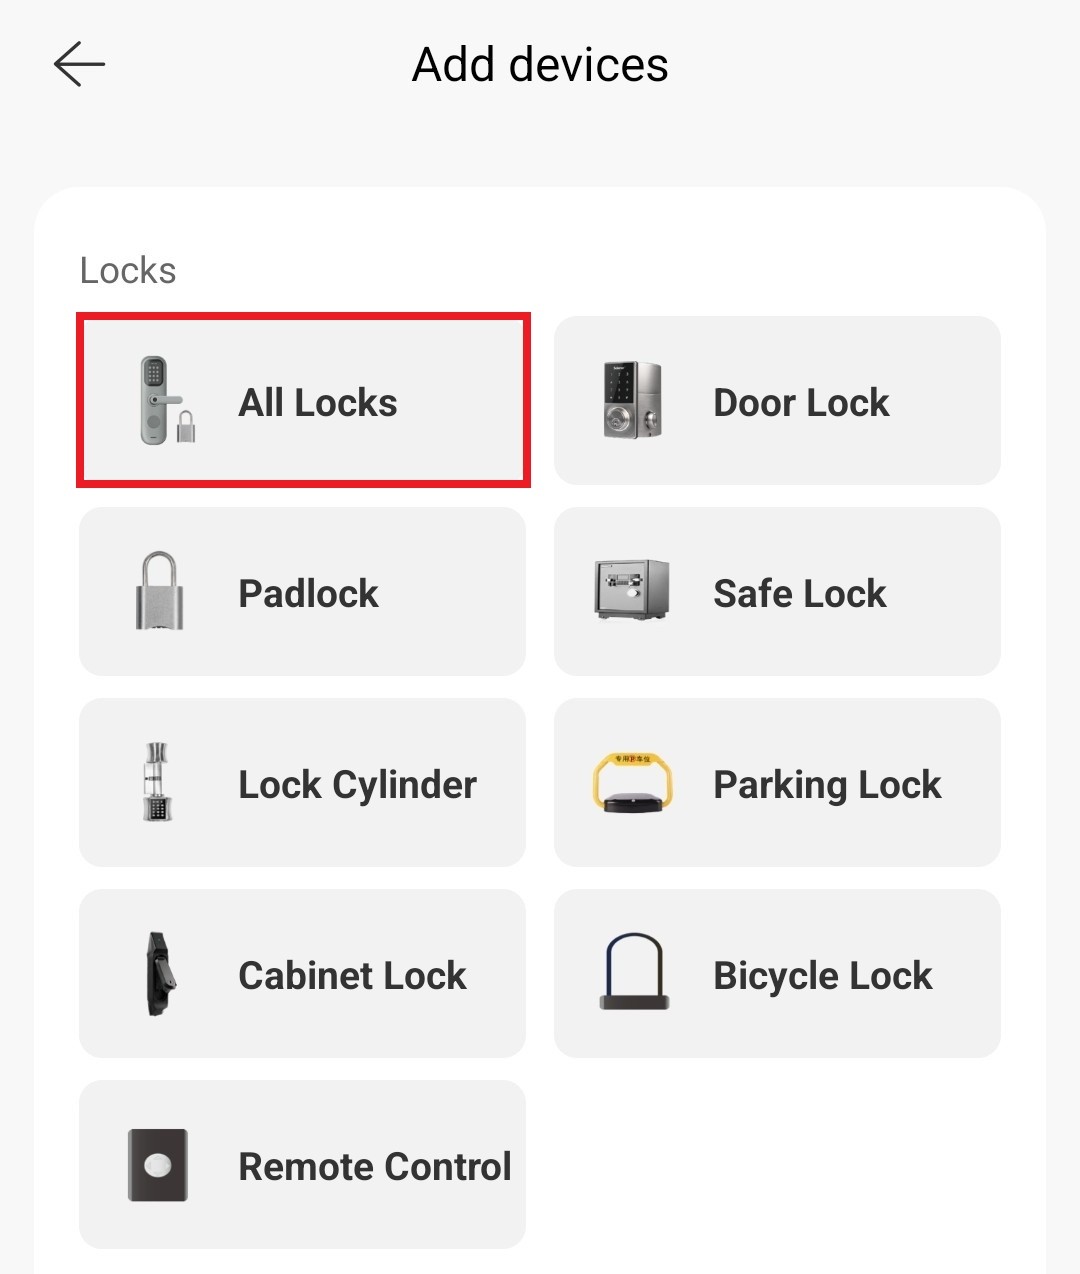Tap the Bicycle Lock U-shaped icon
Image resolution: width=1080 pixels, height=1274 pixels.
tap(633, 972)
